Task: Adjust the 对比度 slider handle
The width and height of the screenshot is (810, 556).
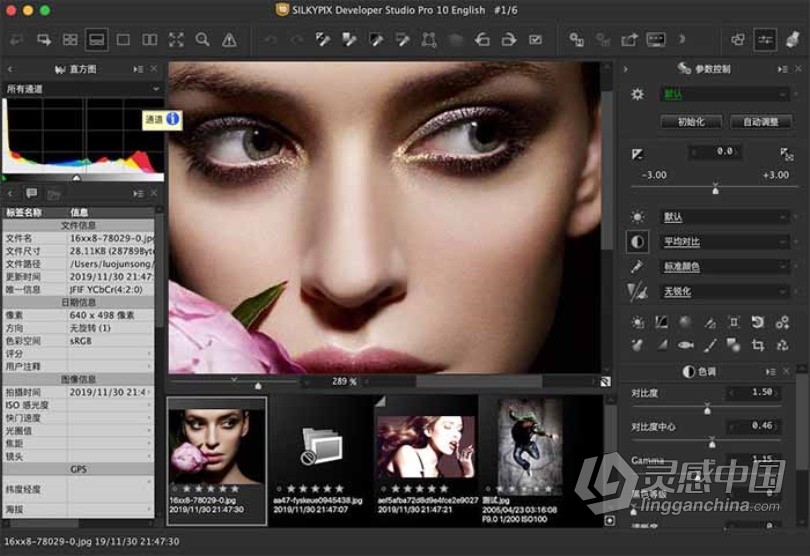Action: coord(707,410)
